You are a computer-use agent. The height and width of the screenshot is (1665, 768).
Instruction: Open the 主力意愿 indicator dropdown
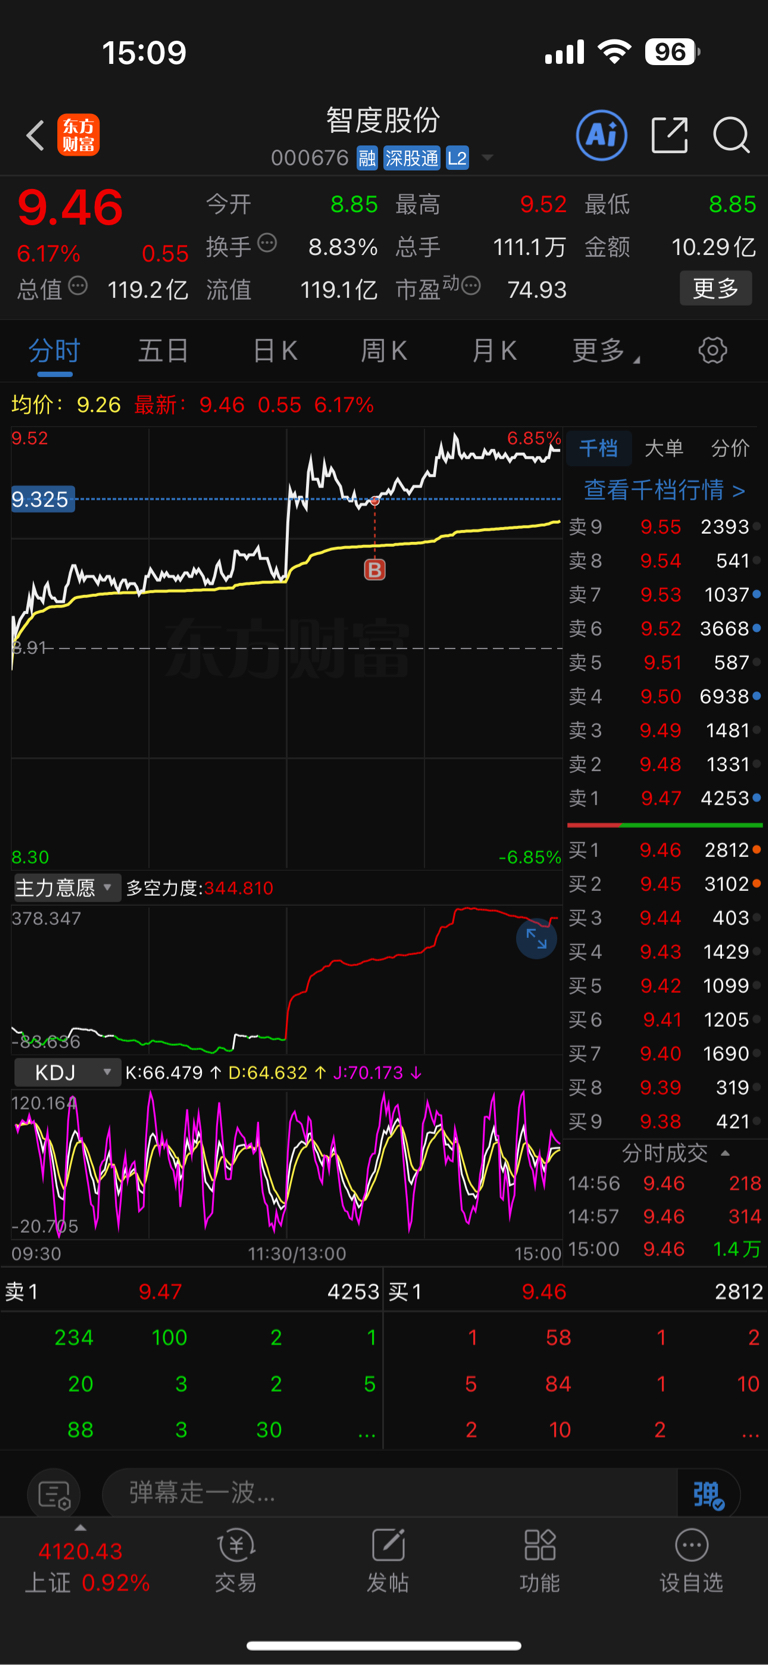click(66, 888)
